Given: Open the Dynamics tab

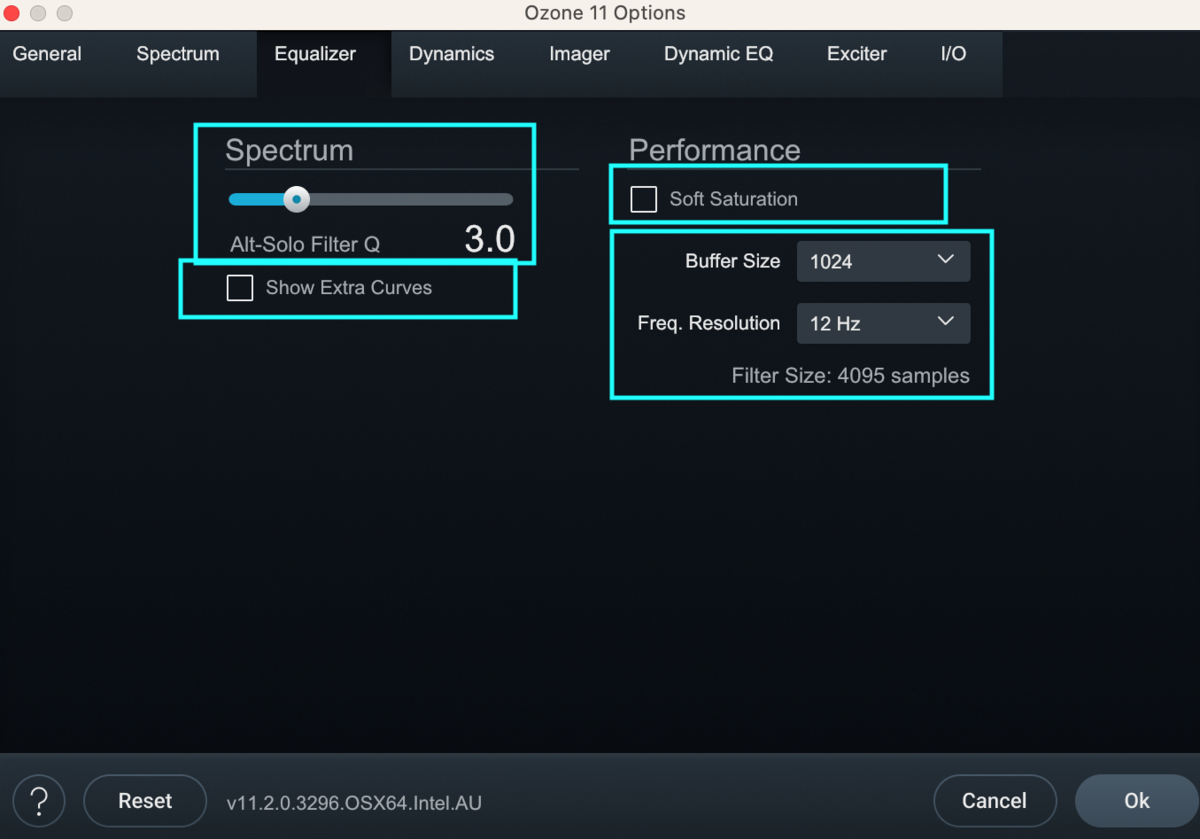Looking at the screenshot, I should click(451, 54).
